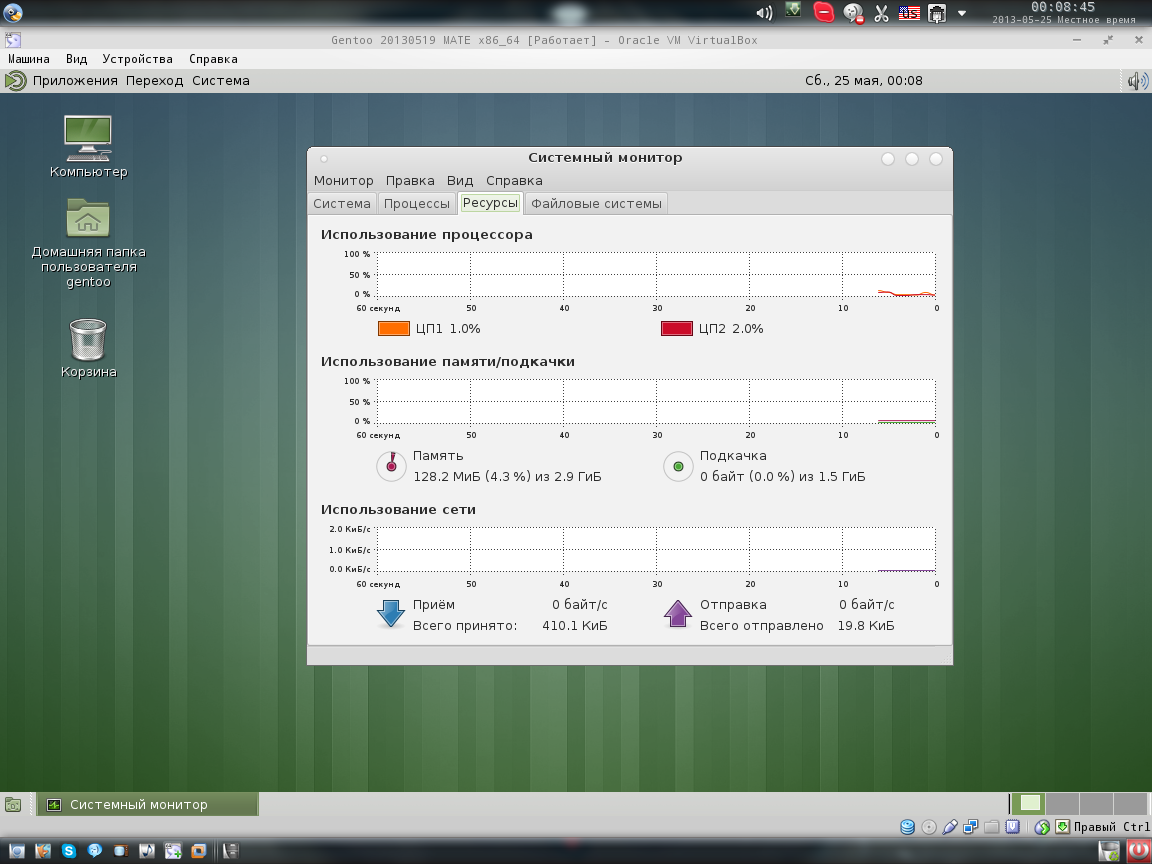The height and width of the screenshot is (864, 1152).
Task: Launch Skype from the host taskbar
Action: [68, 851]
